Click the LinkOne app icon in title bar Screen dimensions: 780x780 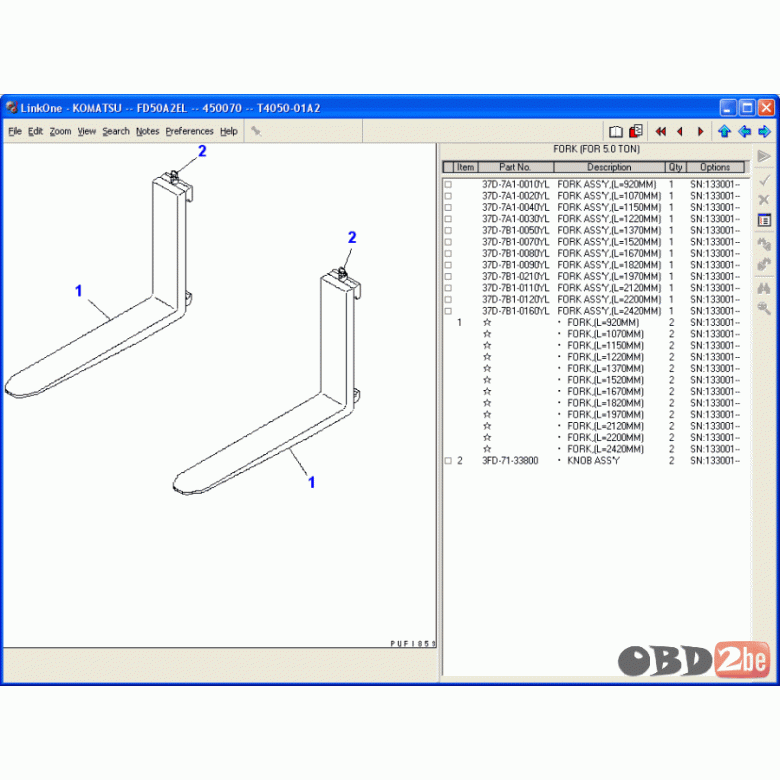click(11, 107)
